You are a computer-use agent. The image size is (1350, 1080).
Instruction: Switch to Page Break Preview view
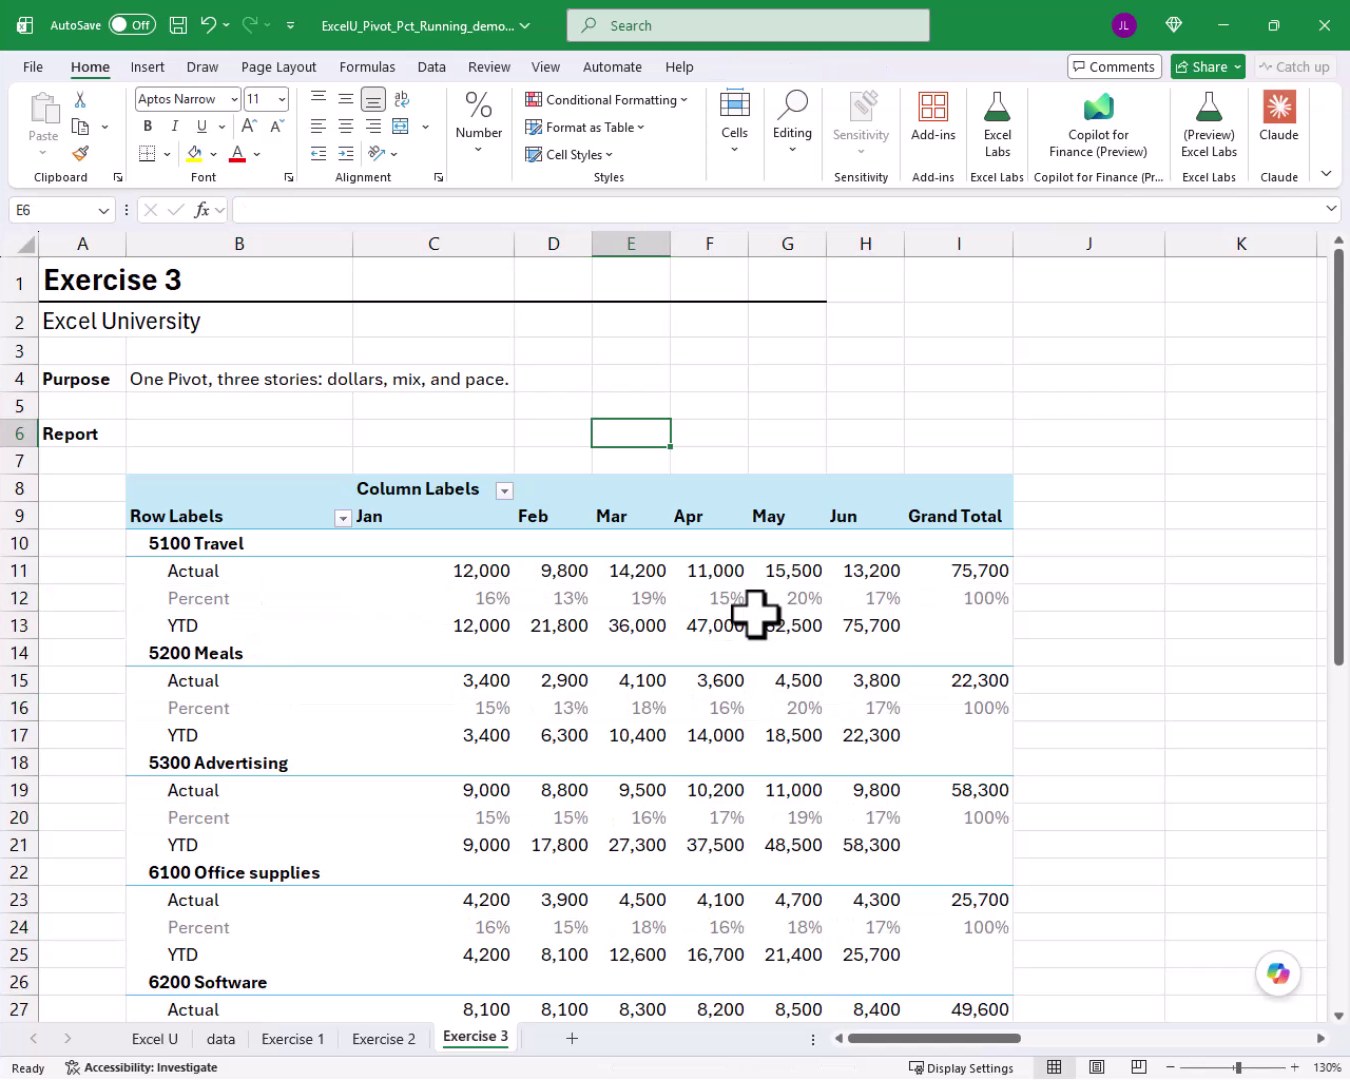click(1138, 1067)
